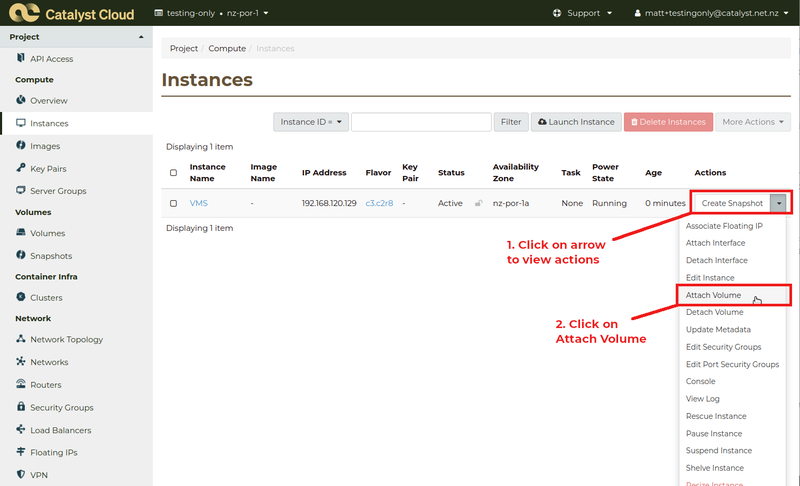Click the Key Pairs key icon
Screen dimensions: 800x486
tap(20, 168)
